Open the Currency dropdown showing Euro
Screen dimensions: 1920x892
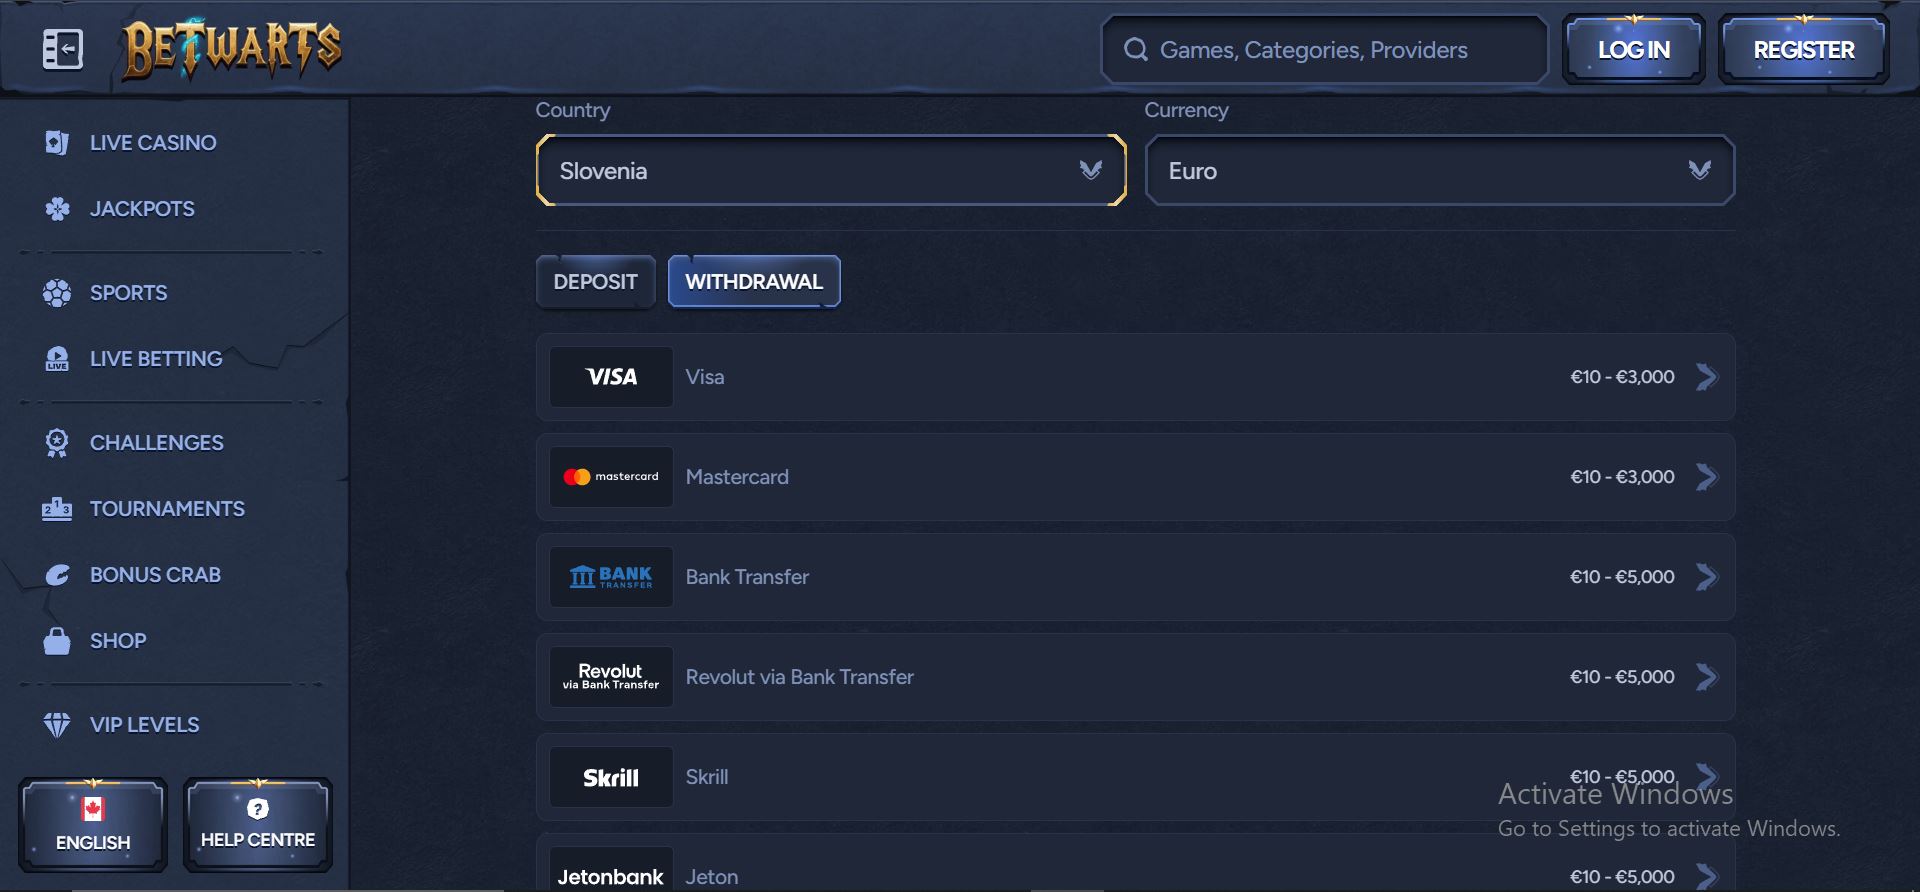tap(1439, 171)
